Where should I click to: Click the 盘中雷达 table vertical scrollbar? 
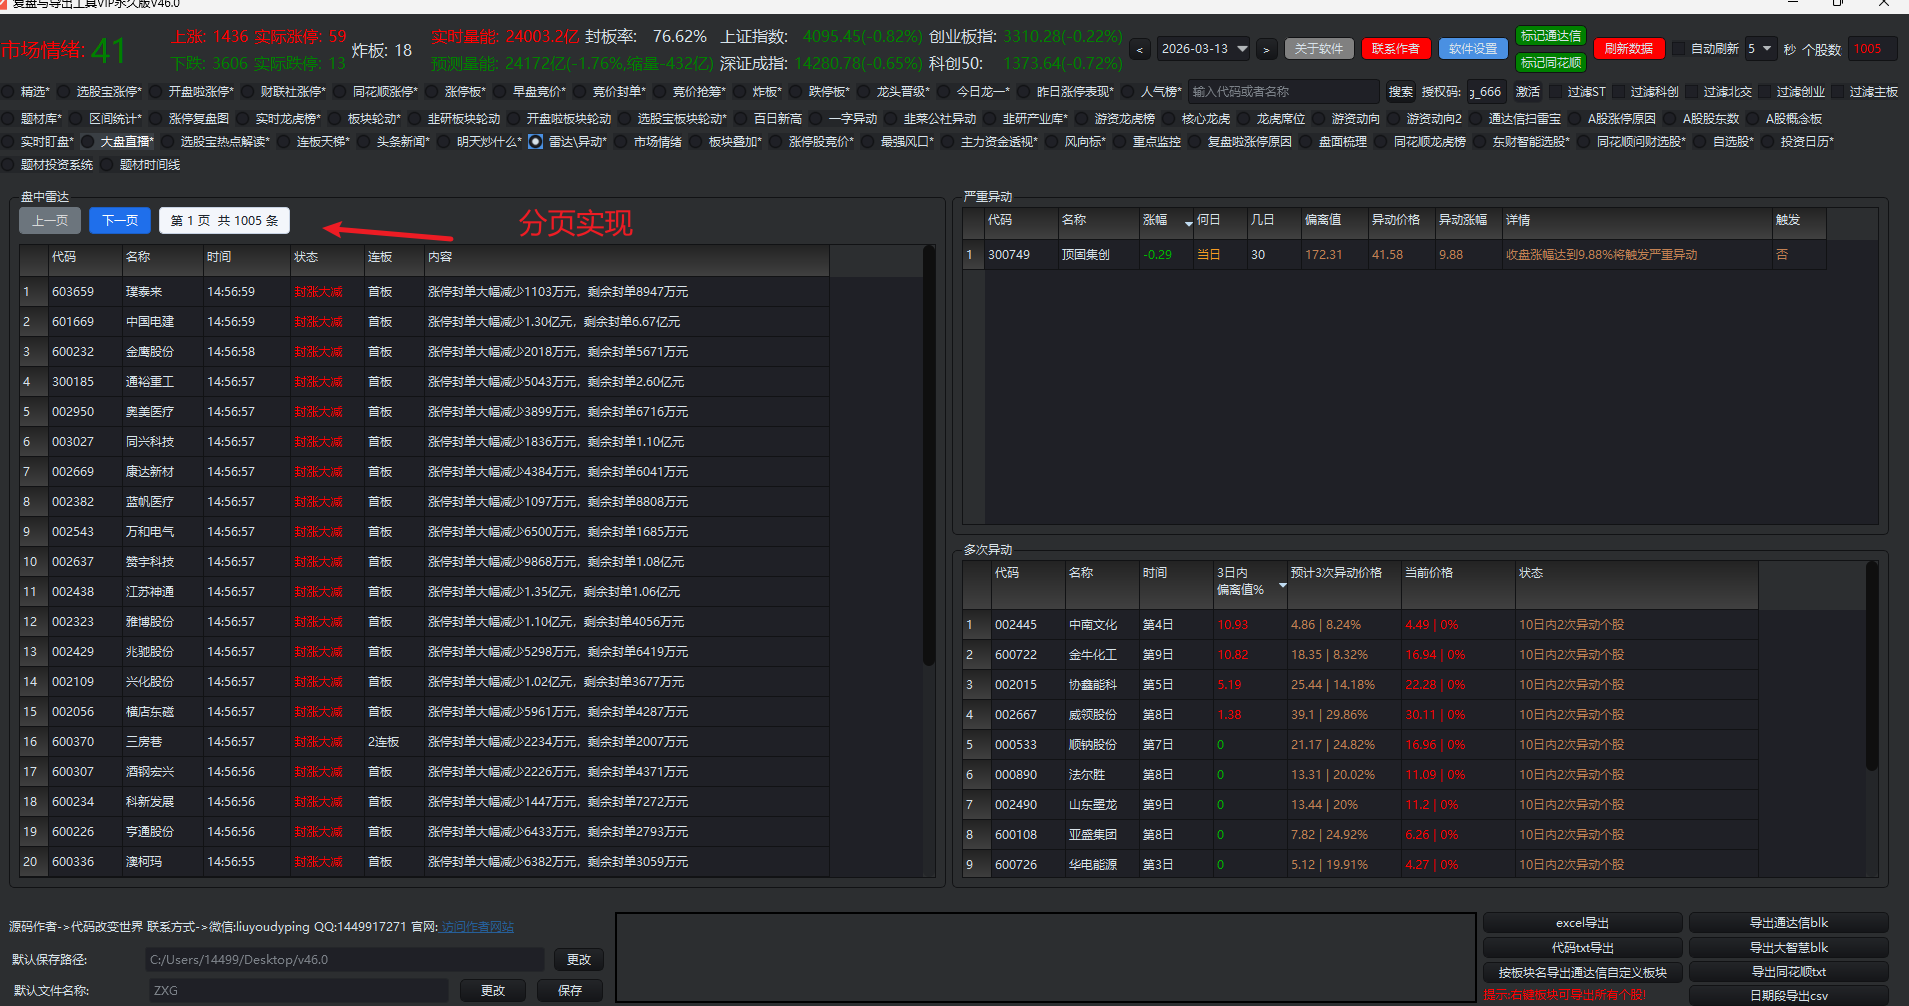pos(928,460)
